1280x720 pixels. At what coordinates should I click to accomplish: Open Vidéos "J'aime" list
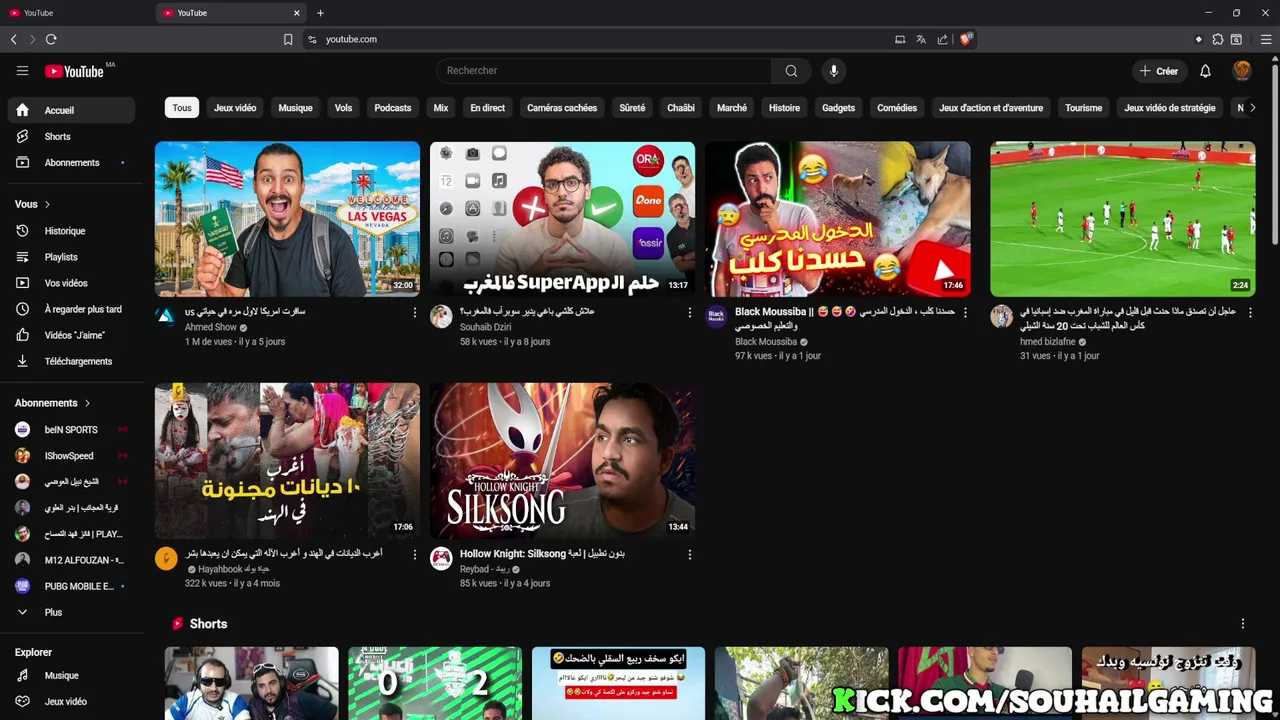pos(70,335)
